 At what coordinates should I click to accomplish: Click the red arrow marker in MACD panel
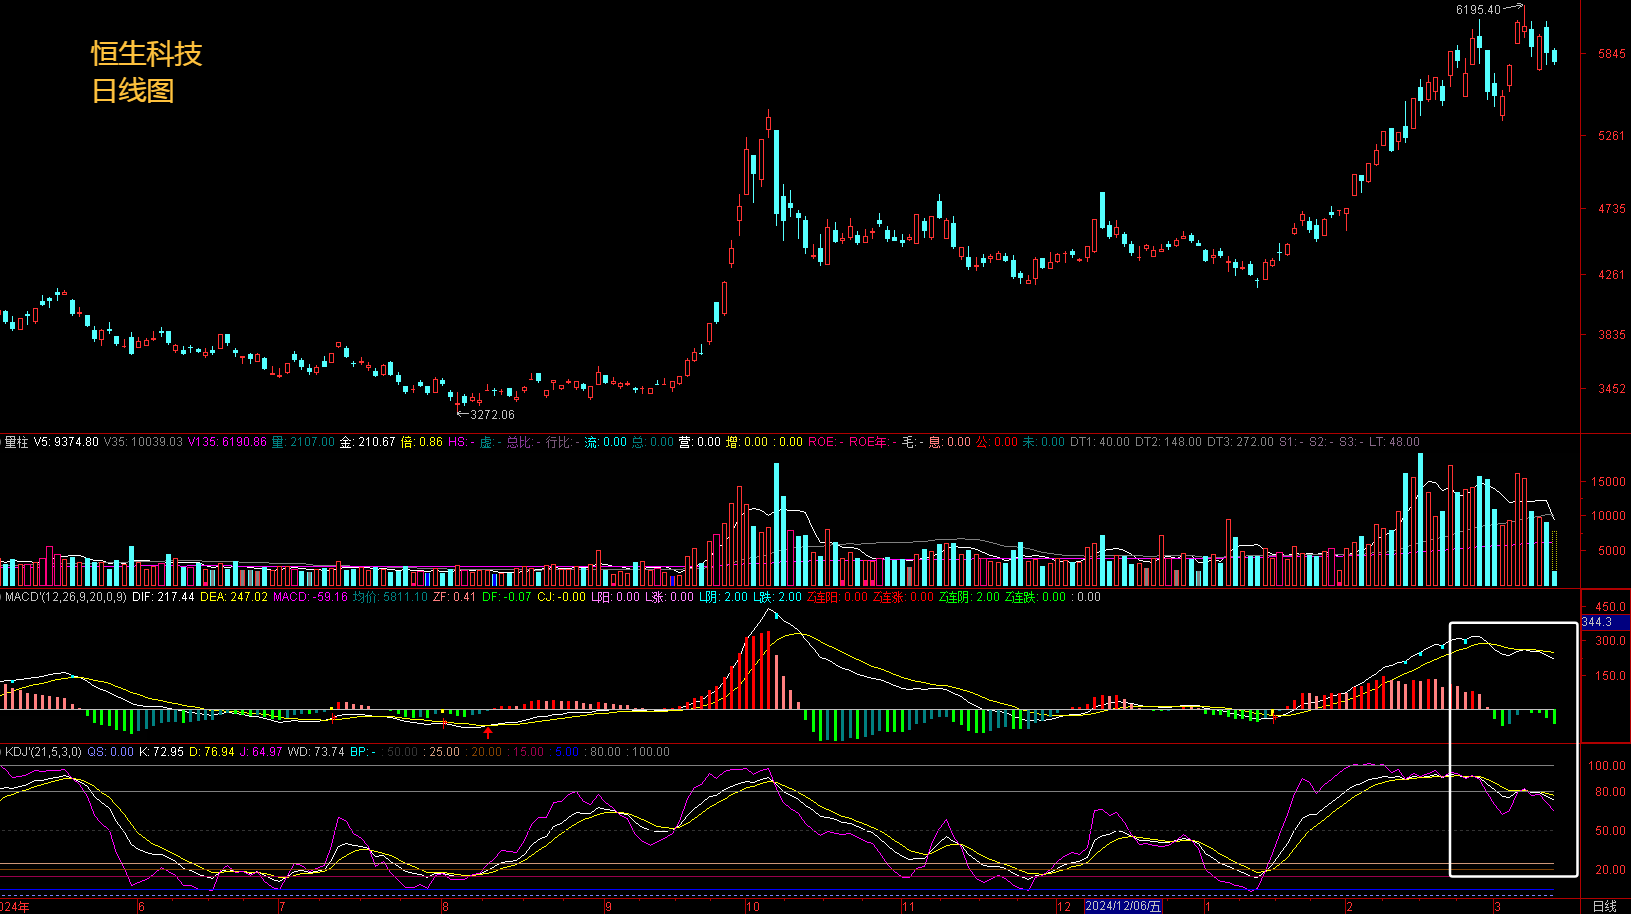[x=488, y=733]
